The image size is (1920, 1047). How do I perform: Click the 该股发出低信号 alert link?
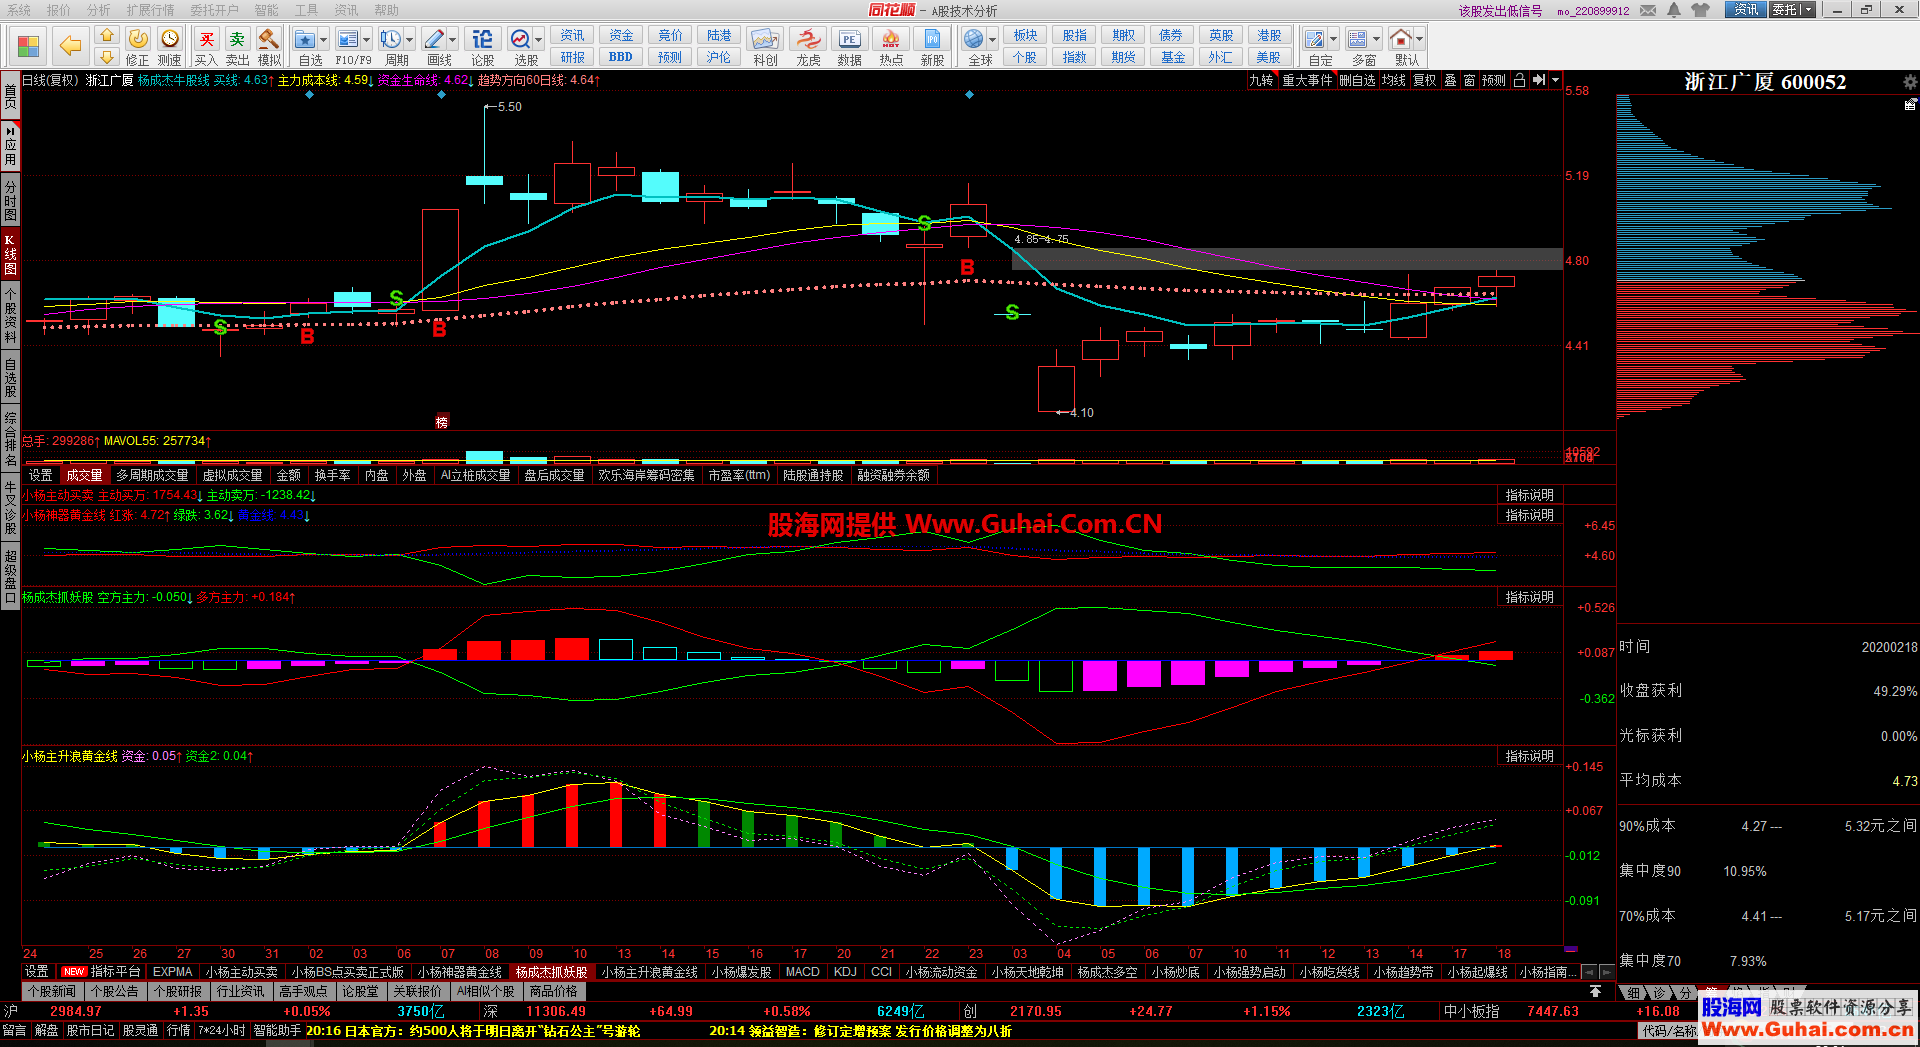[x=1500, y=11]
